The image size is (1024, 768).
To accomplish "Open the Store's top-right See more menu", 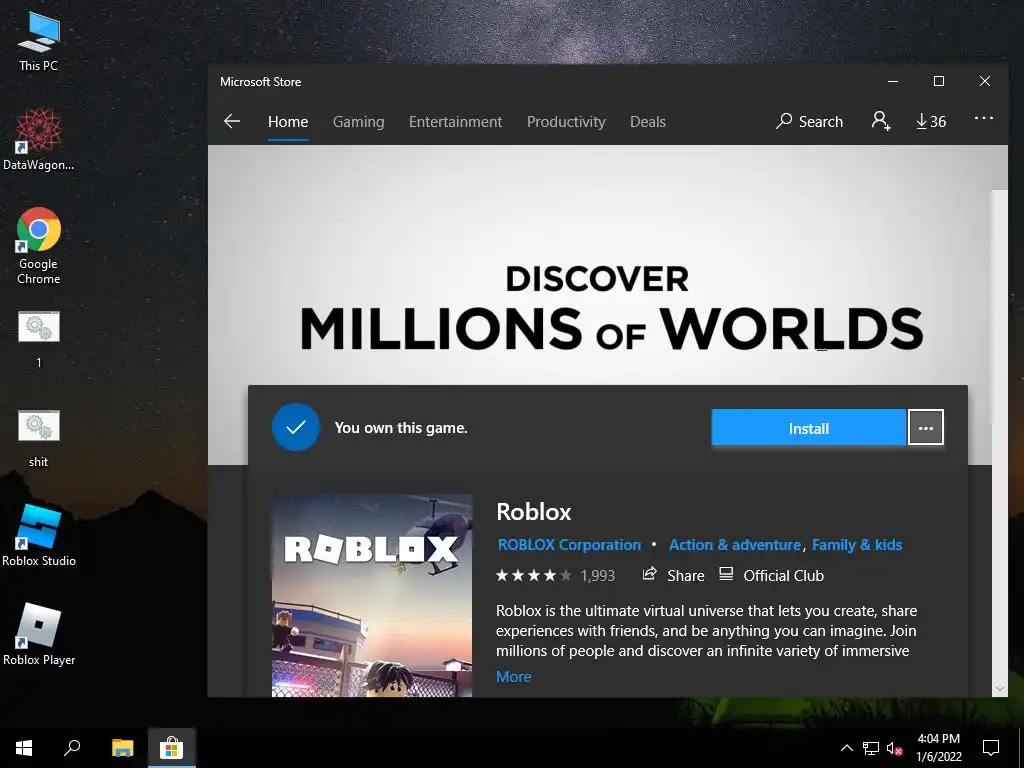I will pos(984,118).
